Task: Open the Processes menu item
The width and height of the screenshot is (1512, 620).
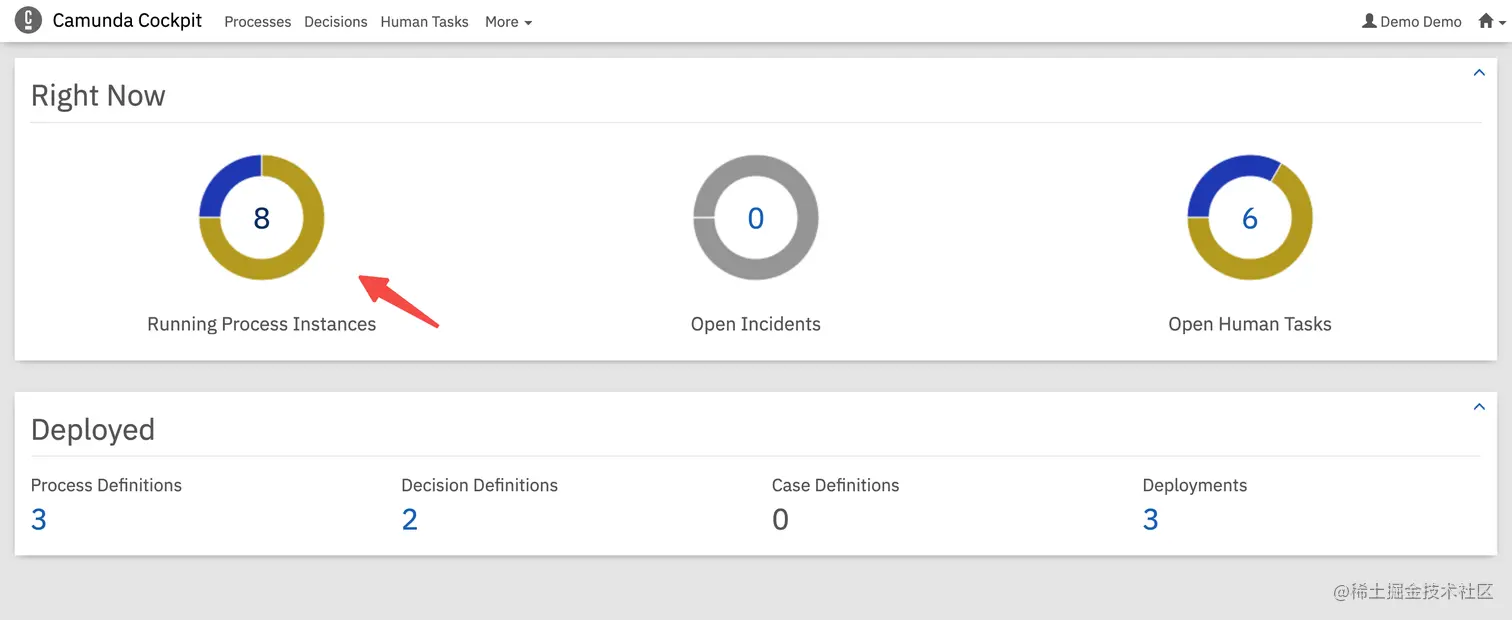Action: click(258, 21)
